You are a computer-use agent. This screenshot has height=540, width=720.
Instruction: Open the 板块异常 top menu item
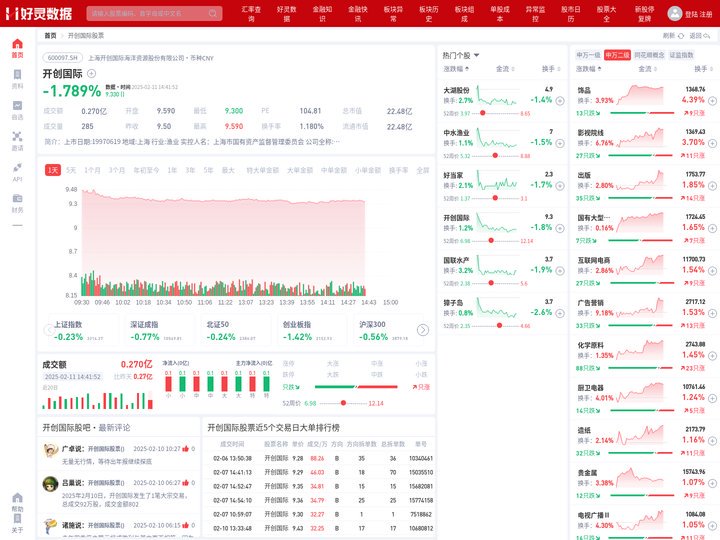click(393, 14)
